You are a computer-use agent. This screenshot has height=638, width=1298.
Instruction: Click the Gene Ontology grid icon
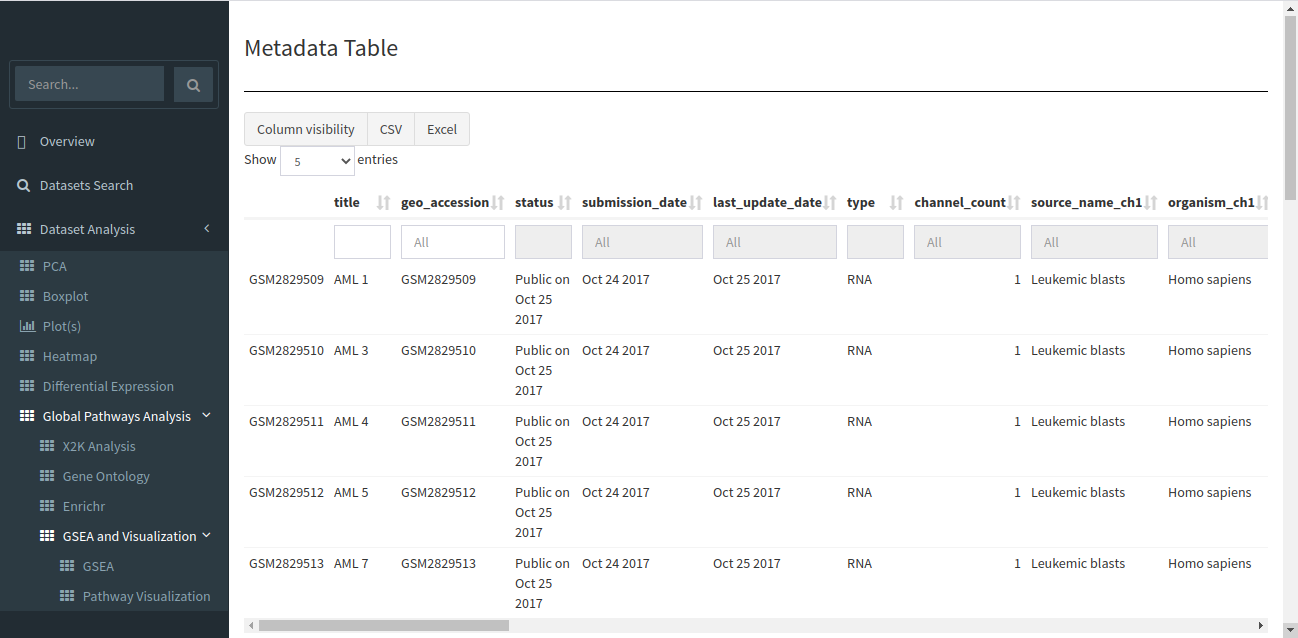click(x=47, y=477)
